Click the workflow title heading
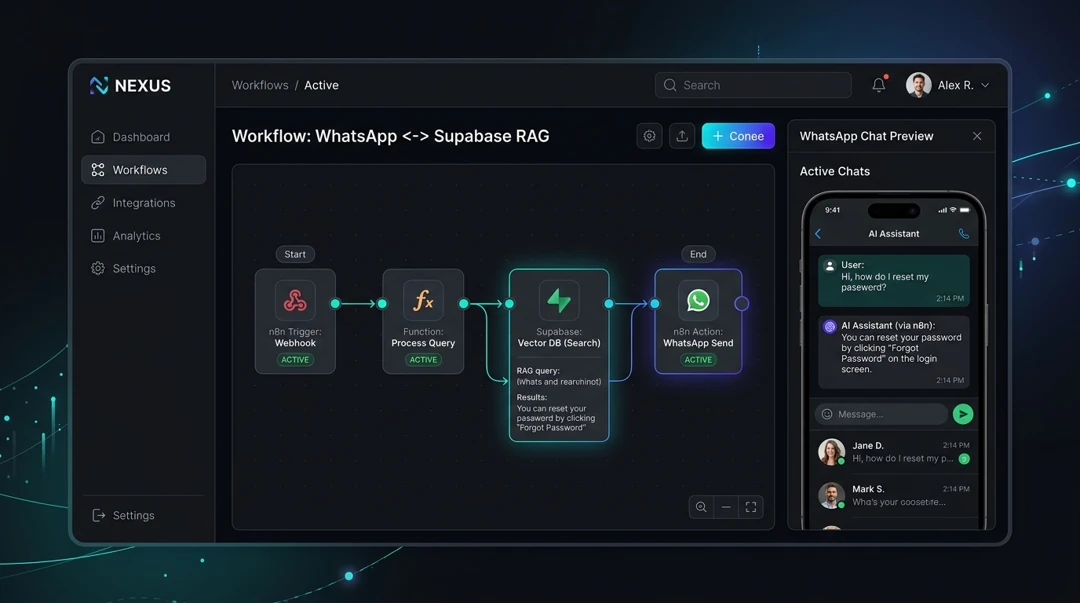This screenshot has height=603, width=1080. (x=391, y=136)
